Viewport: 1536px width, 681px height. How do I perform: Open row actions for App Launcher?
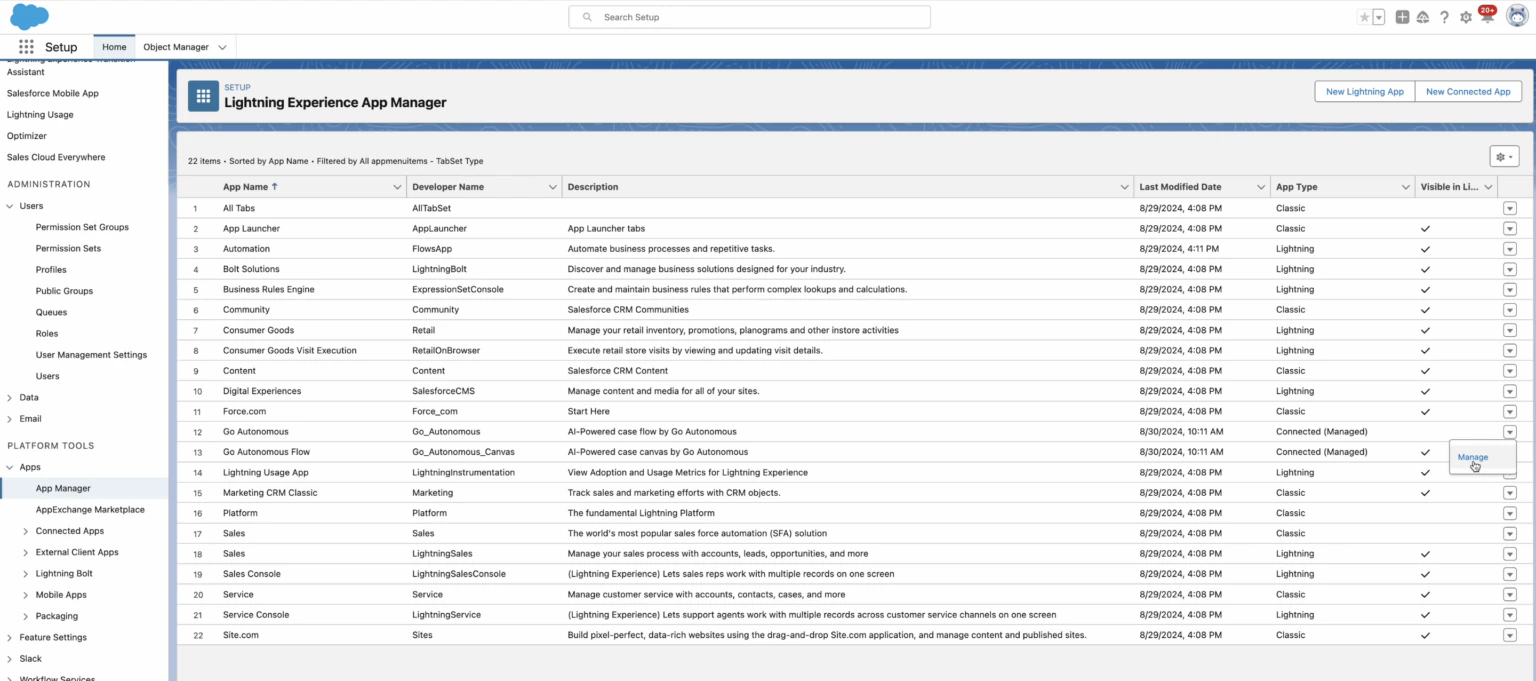tap(1509, 229)
